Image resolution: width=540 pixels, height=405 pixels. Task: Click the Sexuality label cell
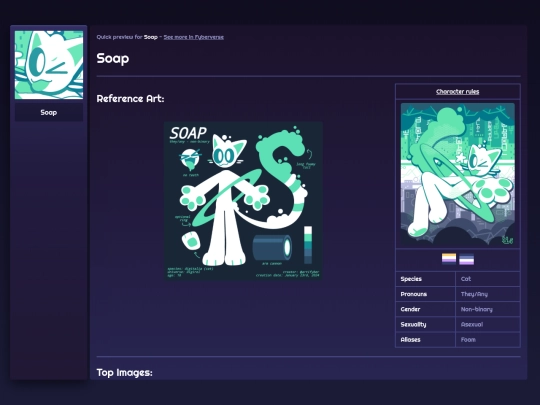(426, 324)
